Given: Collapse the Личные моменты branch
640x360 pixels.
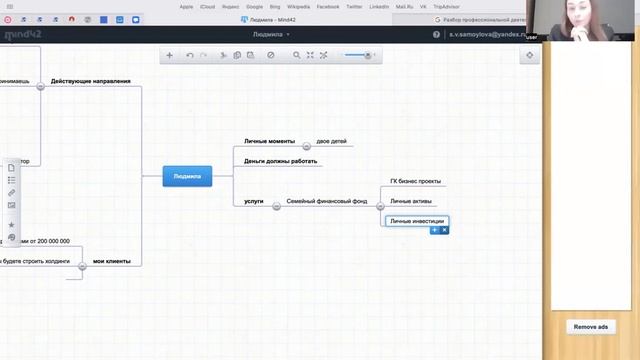Looking at the screenshot, I should (x=307, y=146).
